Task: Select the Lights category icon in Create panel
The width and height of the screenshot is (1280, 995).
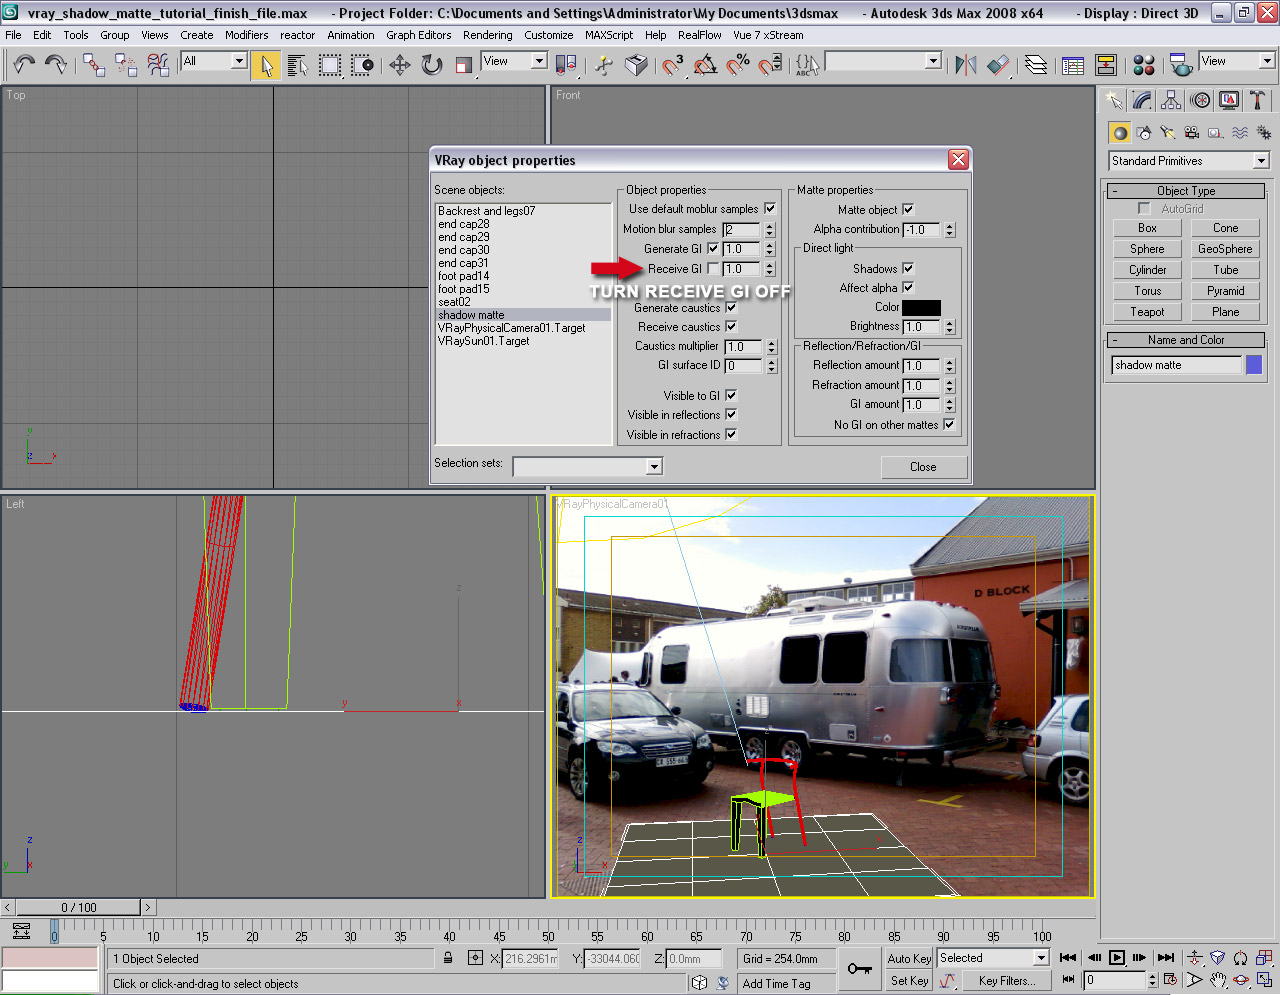Action: (1168, 133)
